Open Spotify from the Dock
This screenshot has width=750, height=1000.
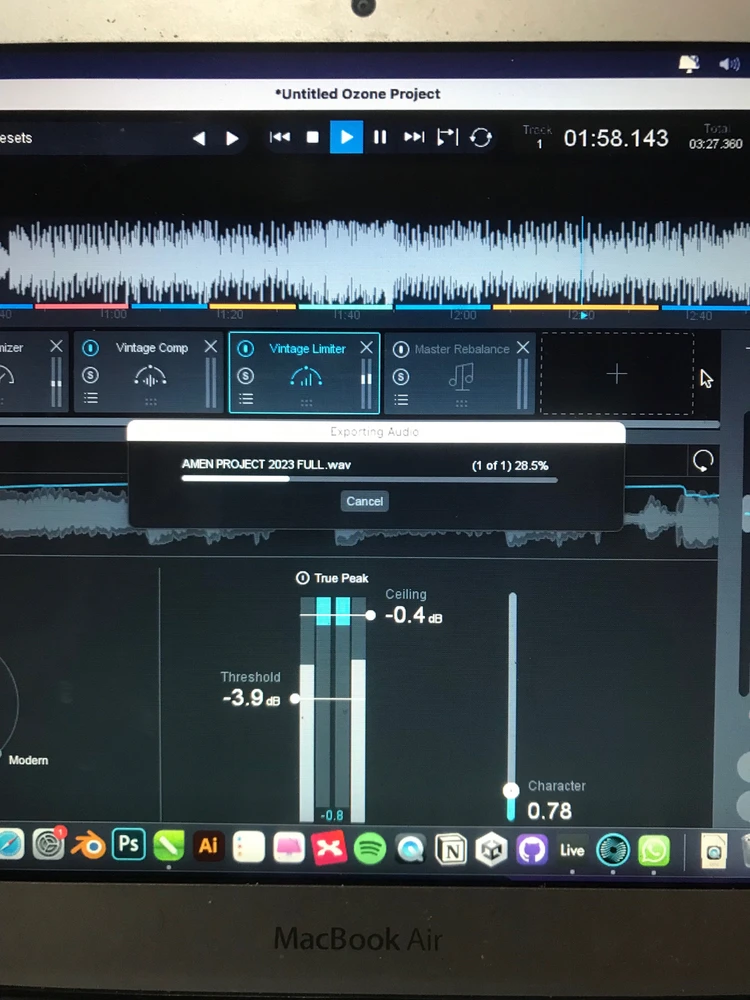(x=370, y=849)
